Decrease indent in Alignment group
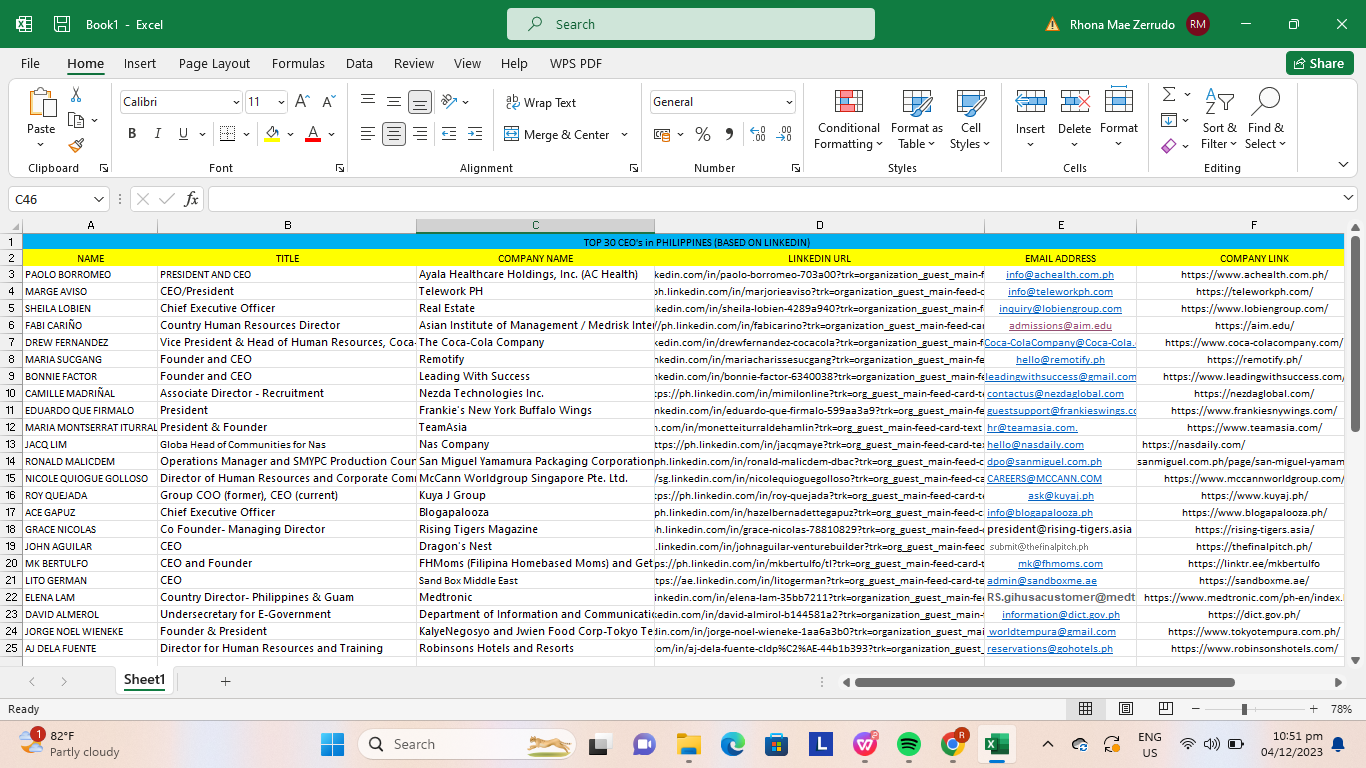 coord(448,134)
